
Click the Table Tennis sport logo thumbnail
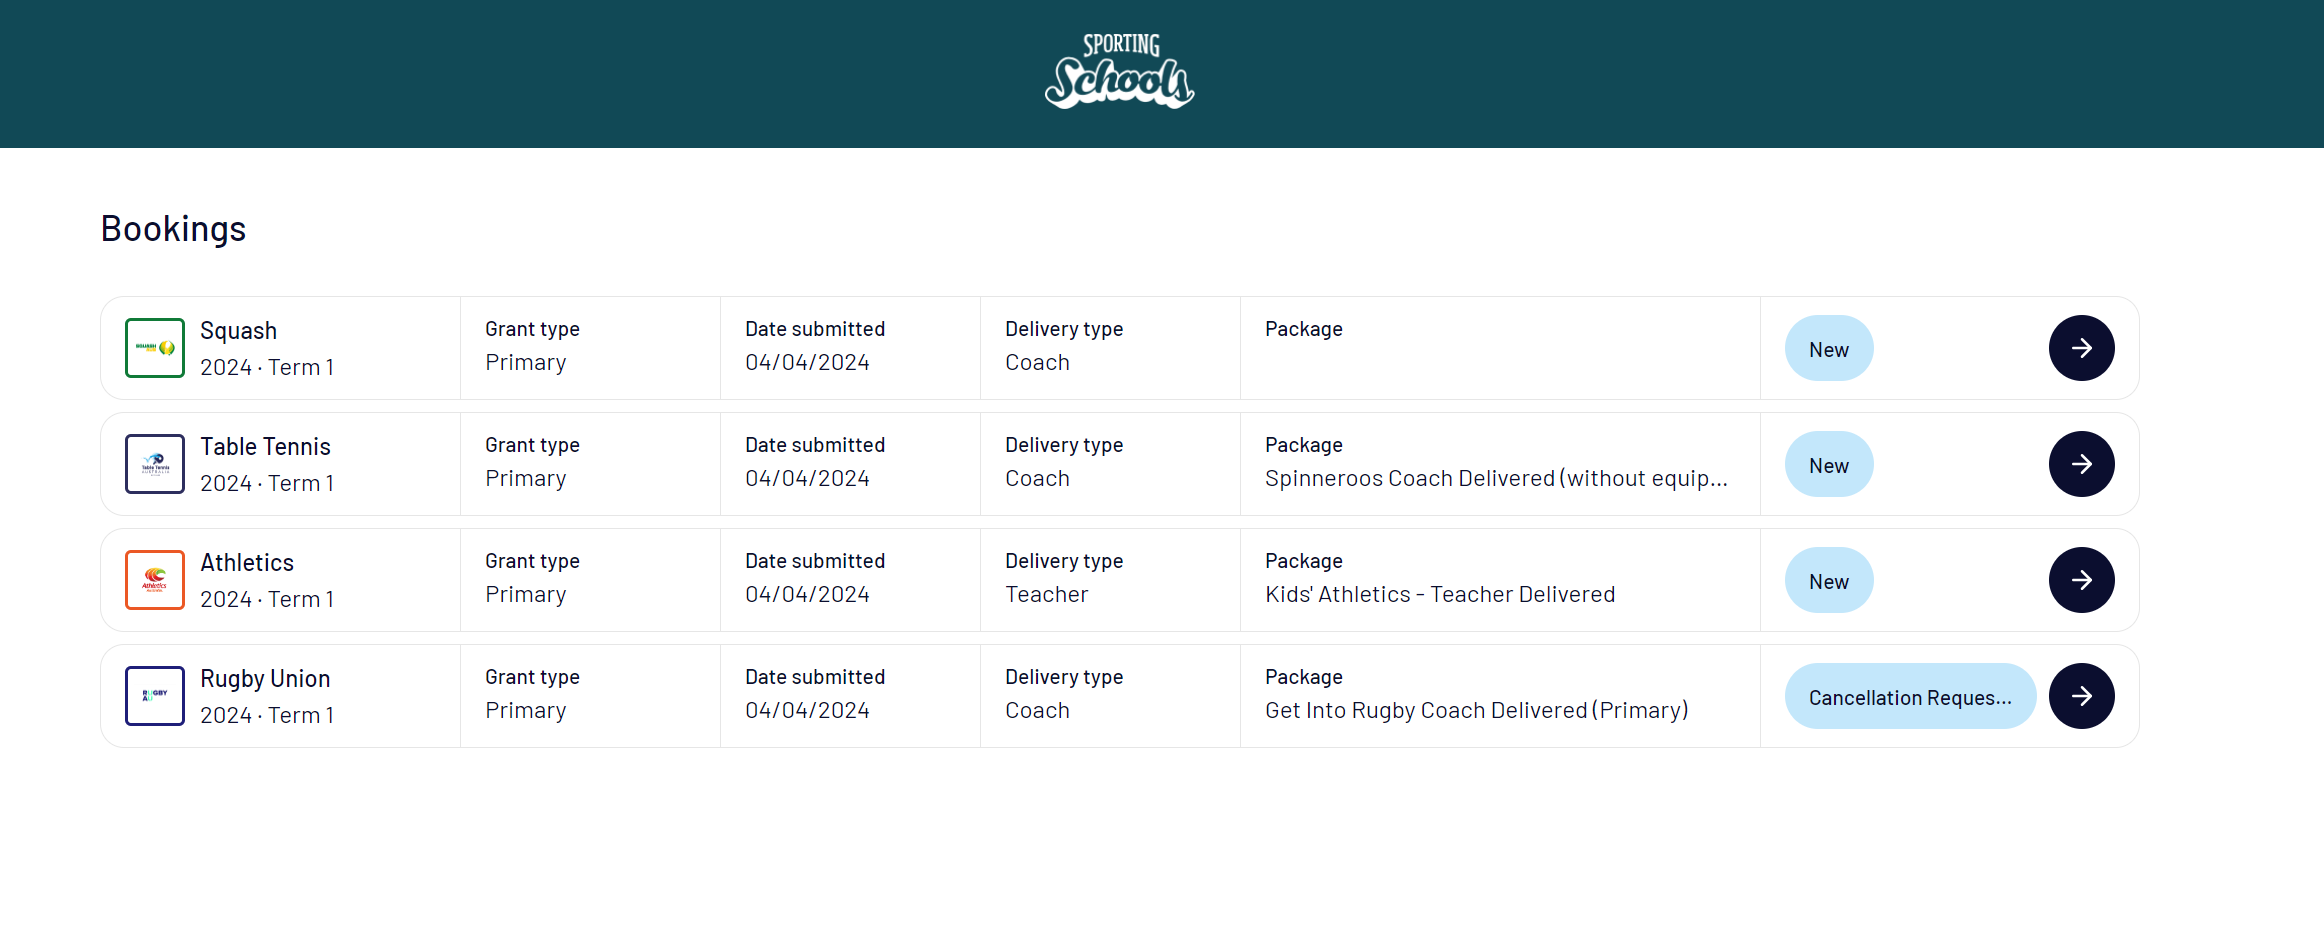155,464
